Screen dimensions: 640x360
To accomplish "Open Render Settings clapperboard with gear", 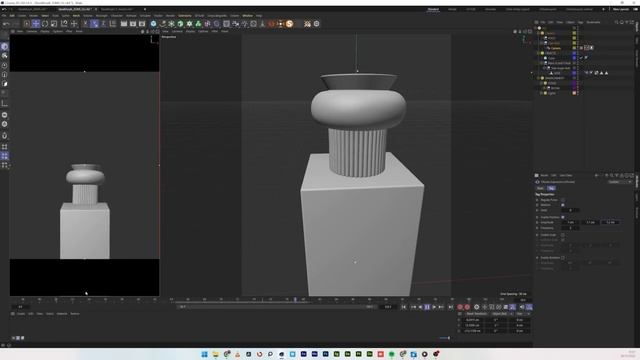I will [x=142, y=24].
